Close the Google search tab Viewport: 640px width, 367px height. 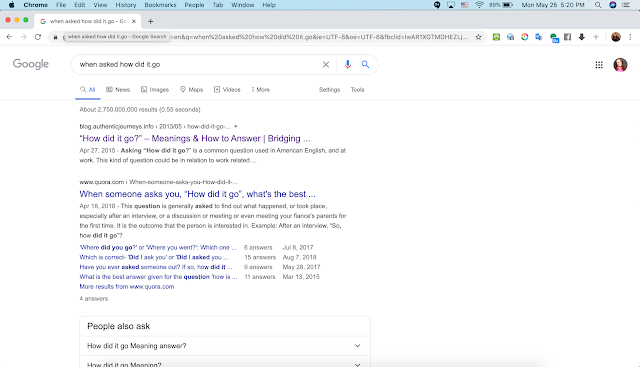coord(133,21)
